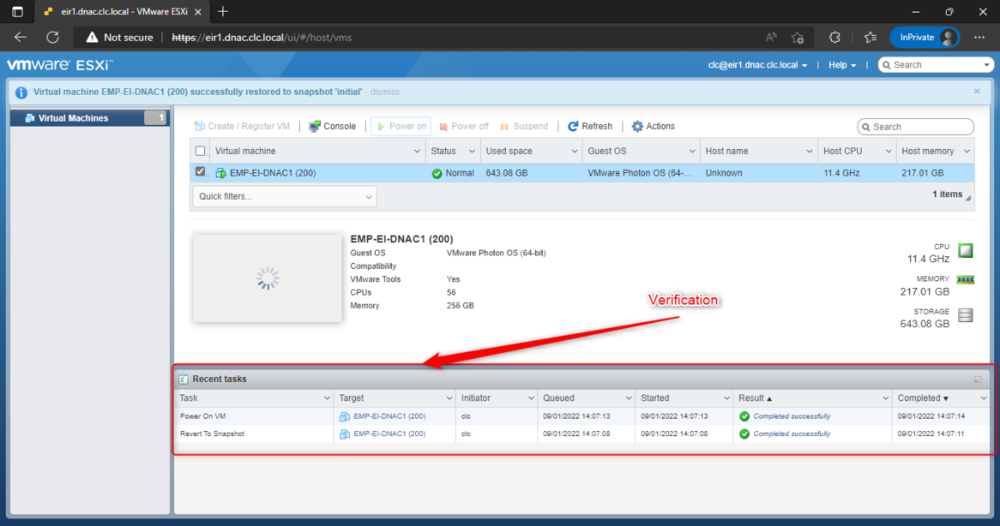Minimize the Recent tasks panel
The width and height of the screenshot is (1000, 526).
(978, 379)
